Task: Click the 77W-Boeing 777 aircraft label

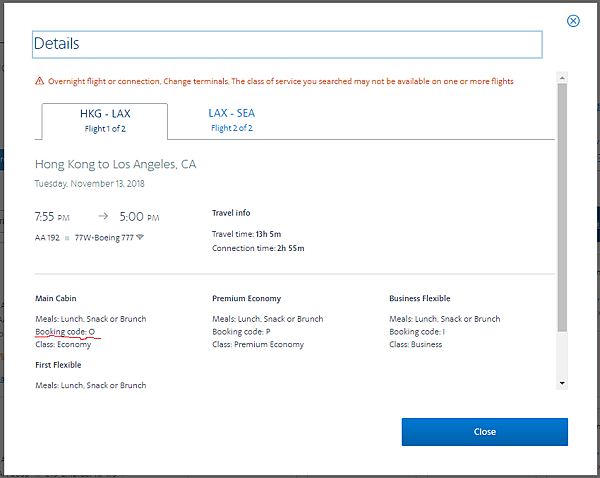Action: click(104, 237)
